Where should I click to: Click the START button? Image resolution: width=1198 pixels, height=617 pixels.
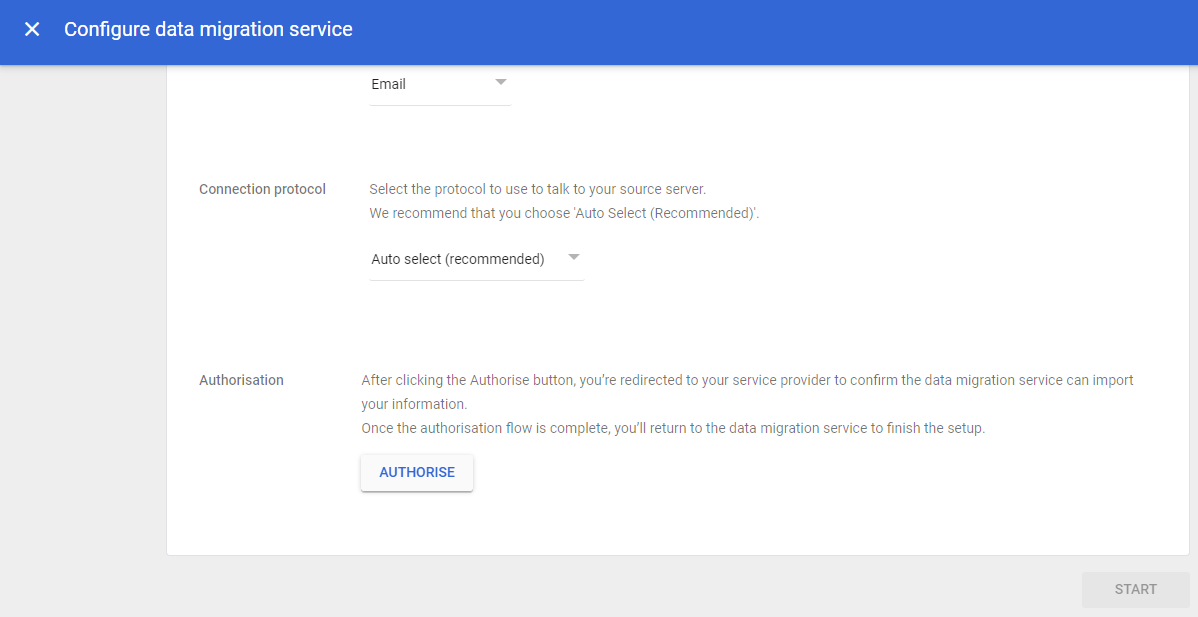tap(1135, 590)
